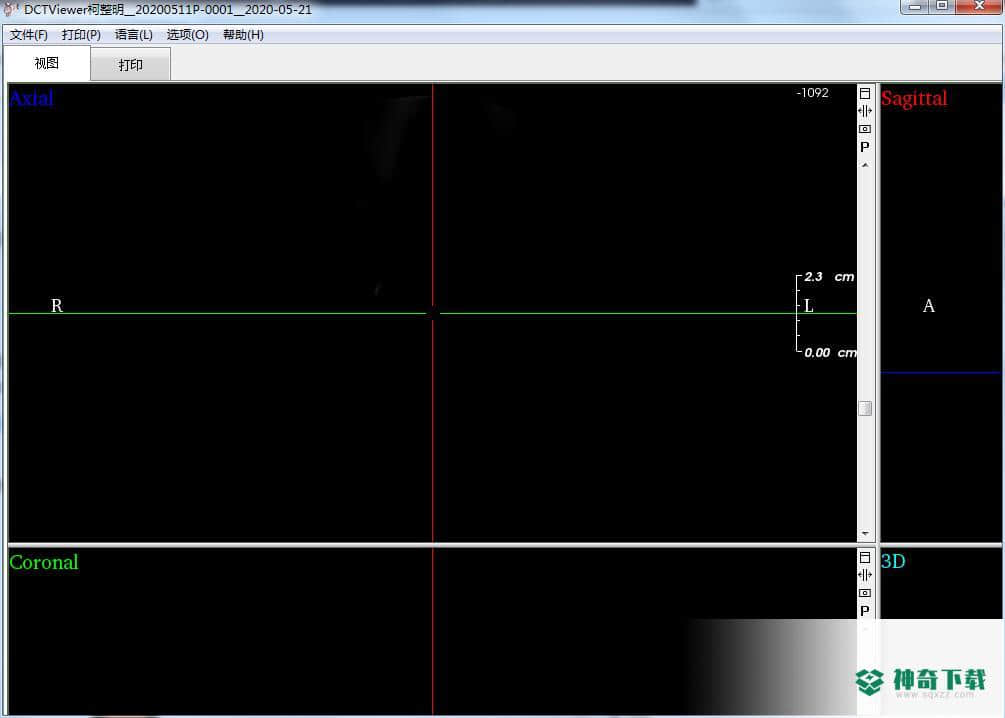Click the -1092 value in Axial view

[812, 93]
